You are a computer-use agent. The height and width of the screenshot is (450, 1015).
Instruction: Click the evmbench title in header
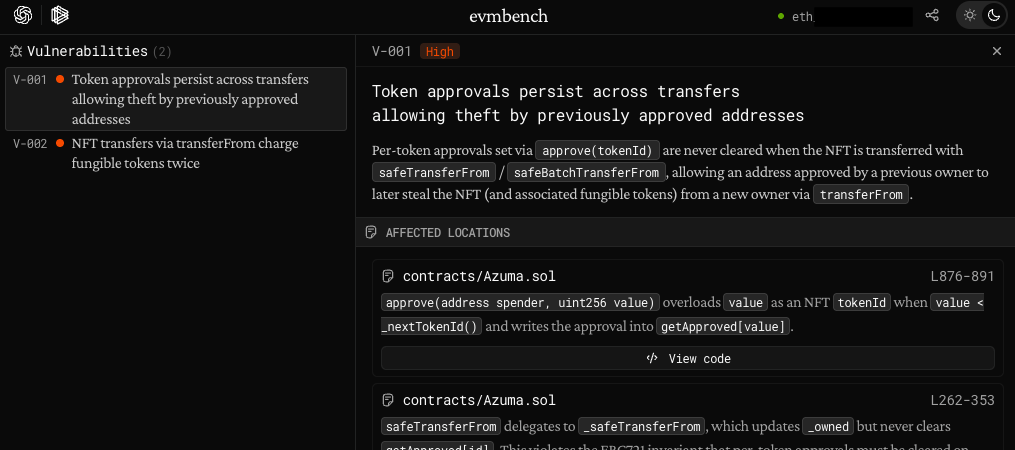click(508, 16)
